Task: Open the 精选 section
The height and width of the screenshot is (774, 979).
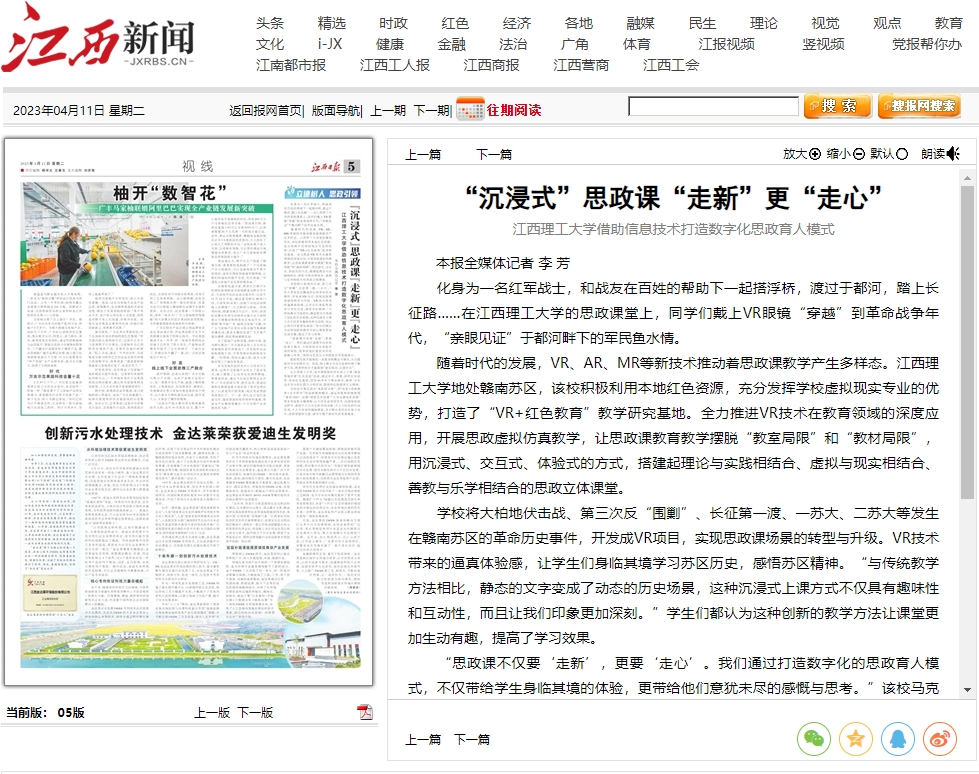Action: (332, 23)
